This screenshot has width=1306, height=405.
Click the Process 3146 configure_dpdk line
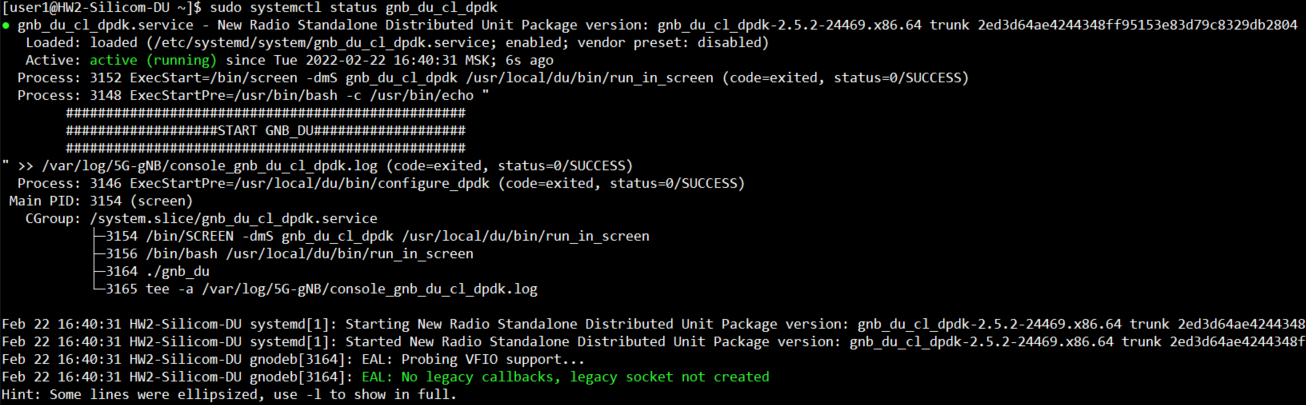(380, 183)
